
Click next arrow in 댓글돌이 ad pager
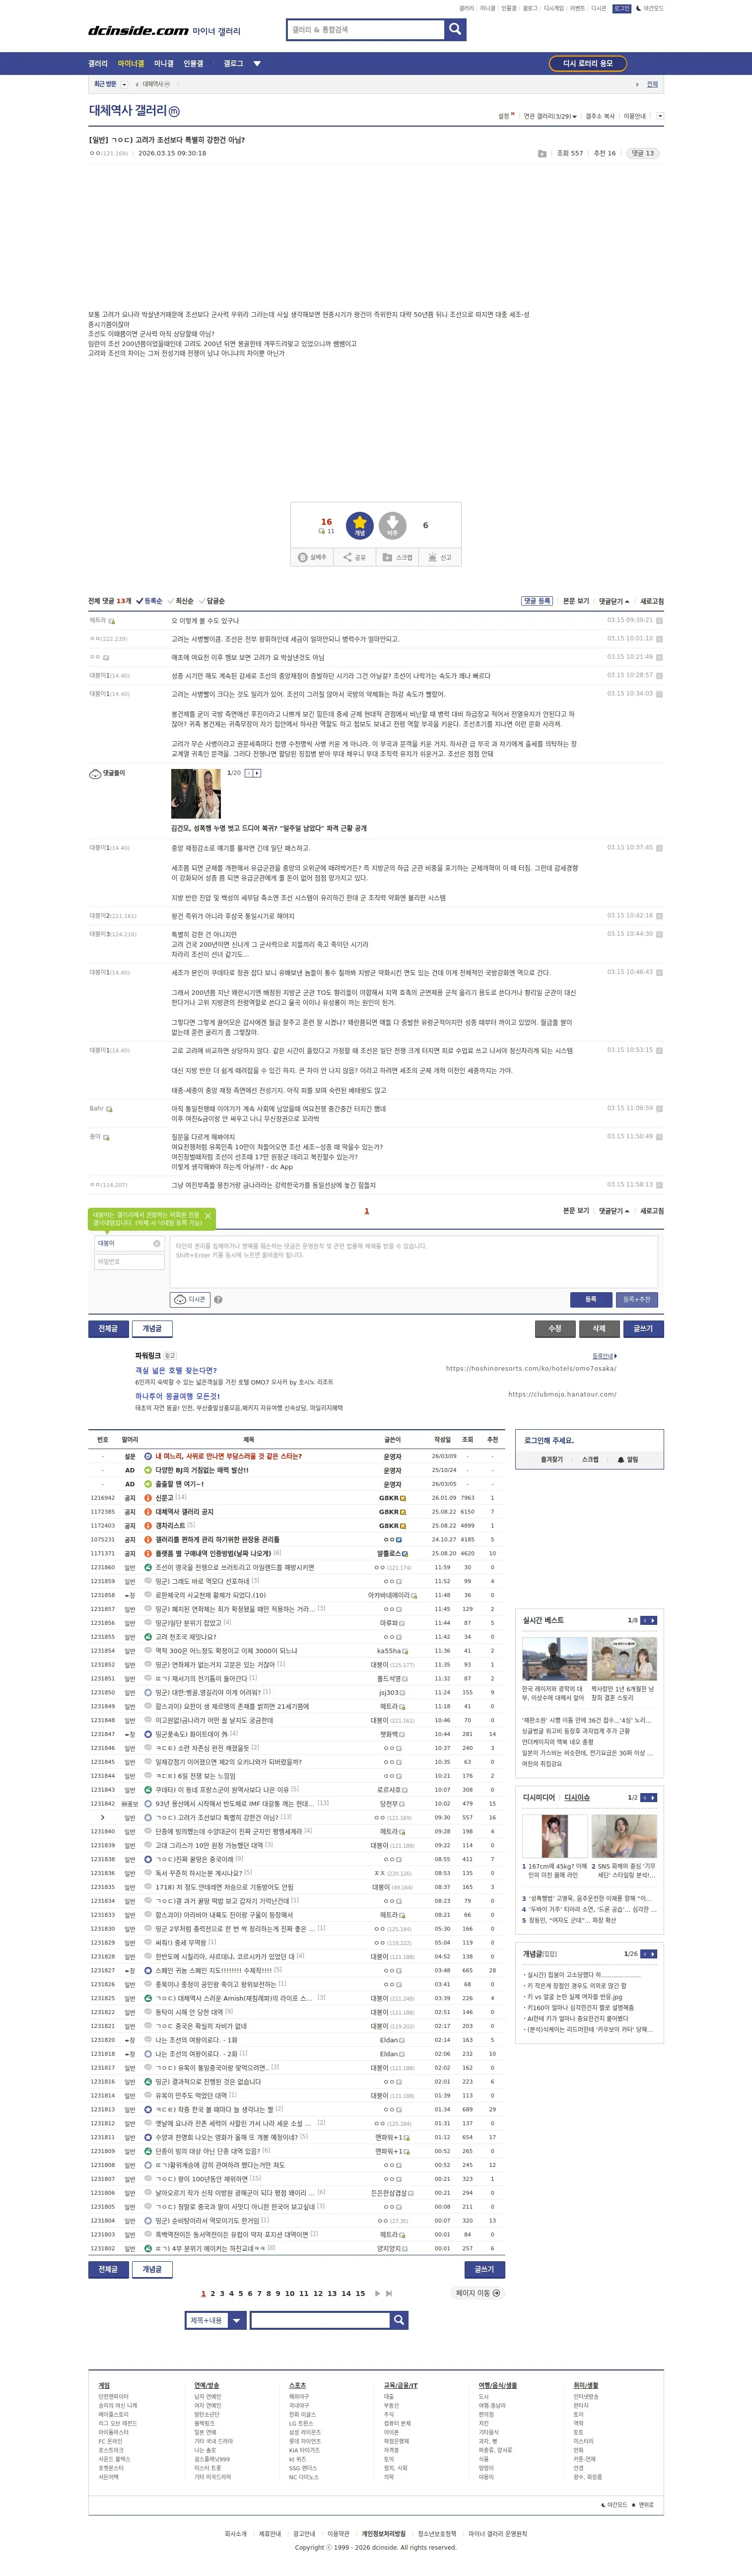click(257, 773)
